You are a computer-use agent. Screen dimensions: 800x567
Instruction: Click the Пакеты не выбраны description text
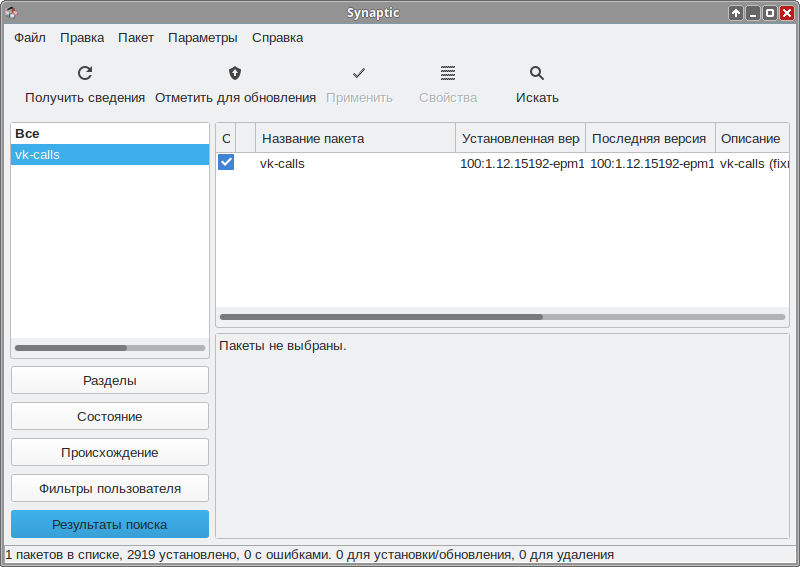pos(283,346)
